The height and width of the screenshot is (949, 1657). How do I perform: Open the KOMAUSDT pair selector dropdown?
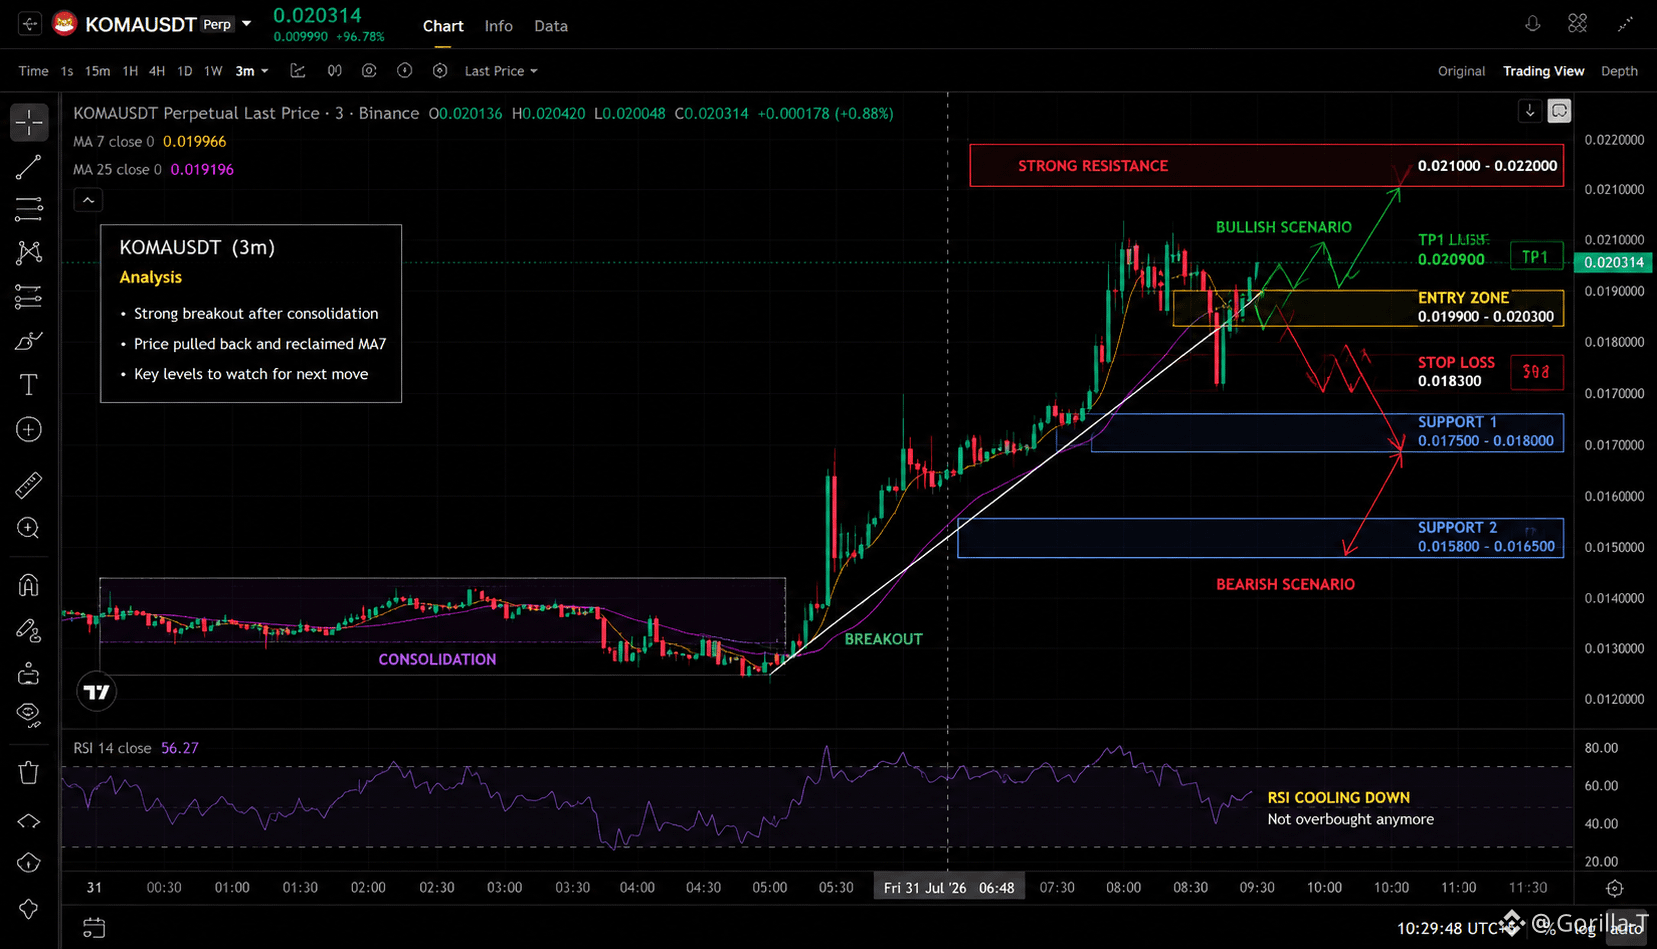tap(246, 24)
